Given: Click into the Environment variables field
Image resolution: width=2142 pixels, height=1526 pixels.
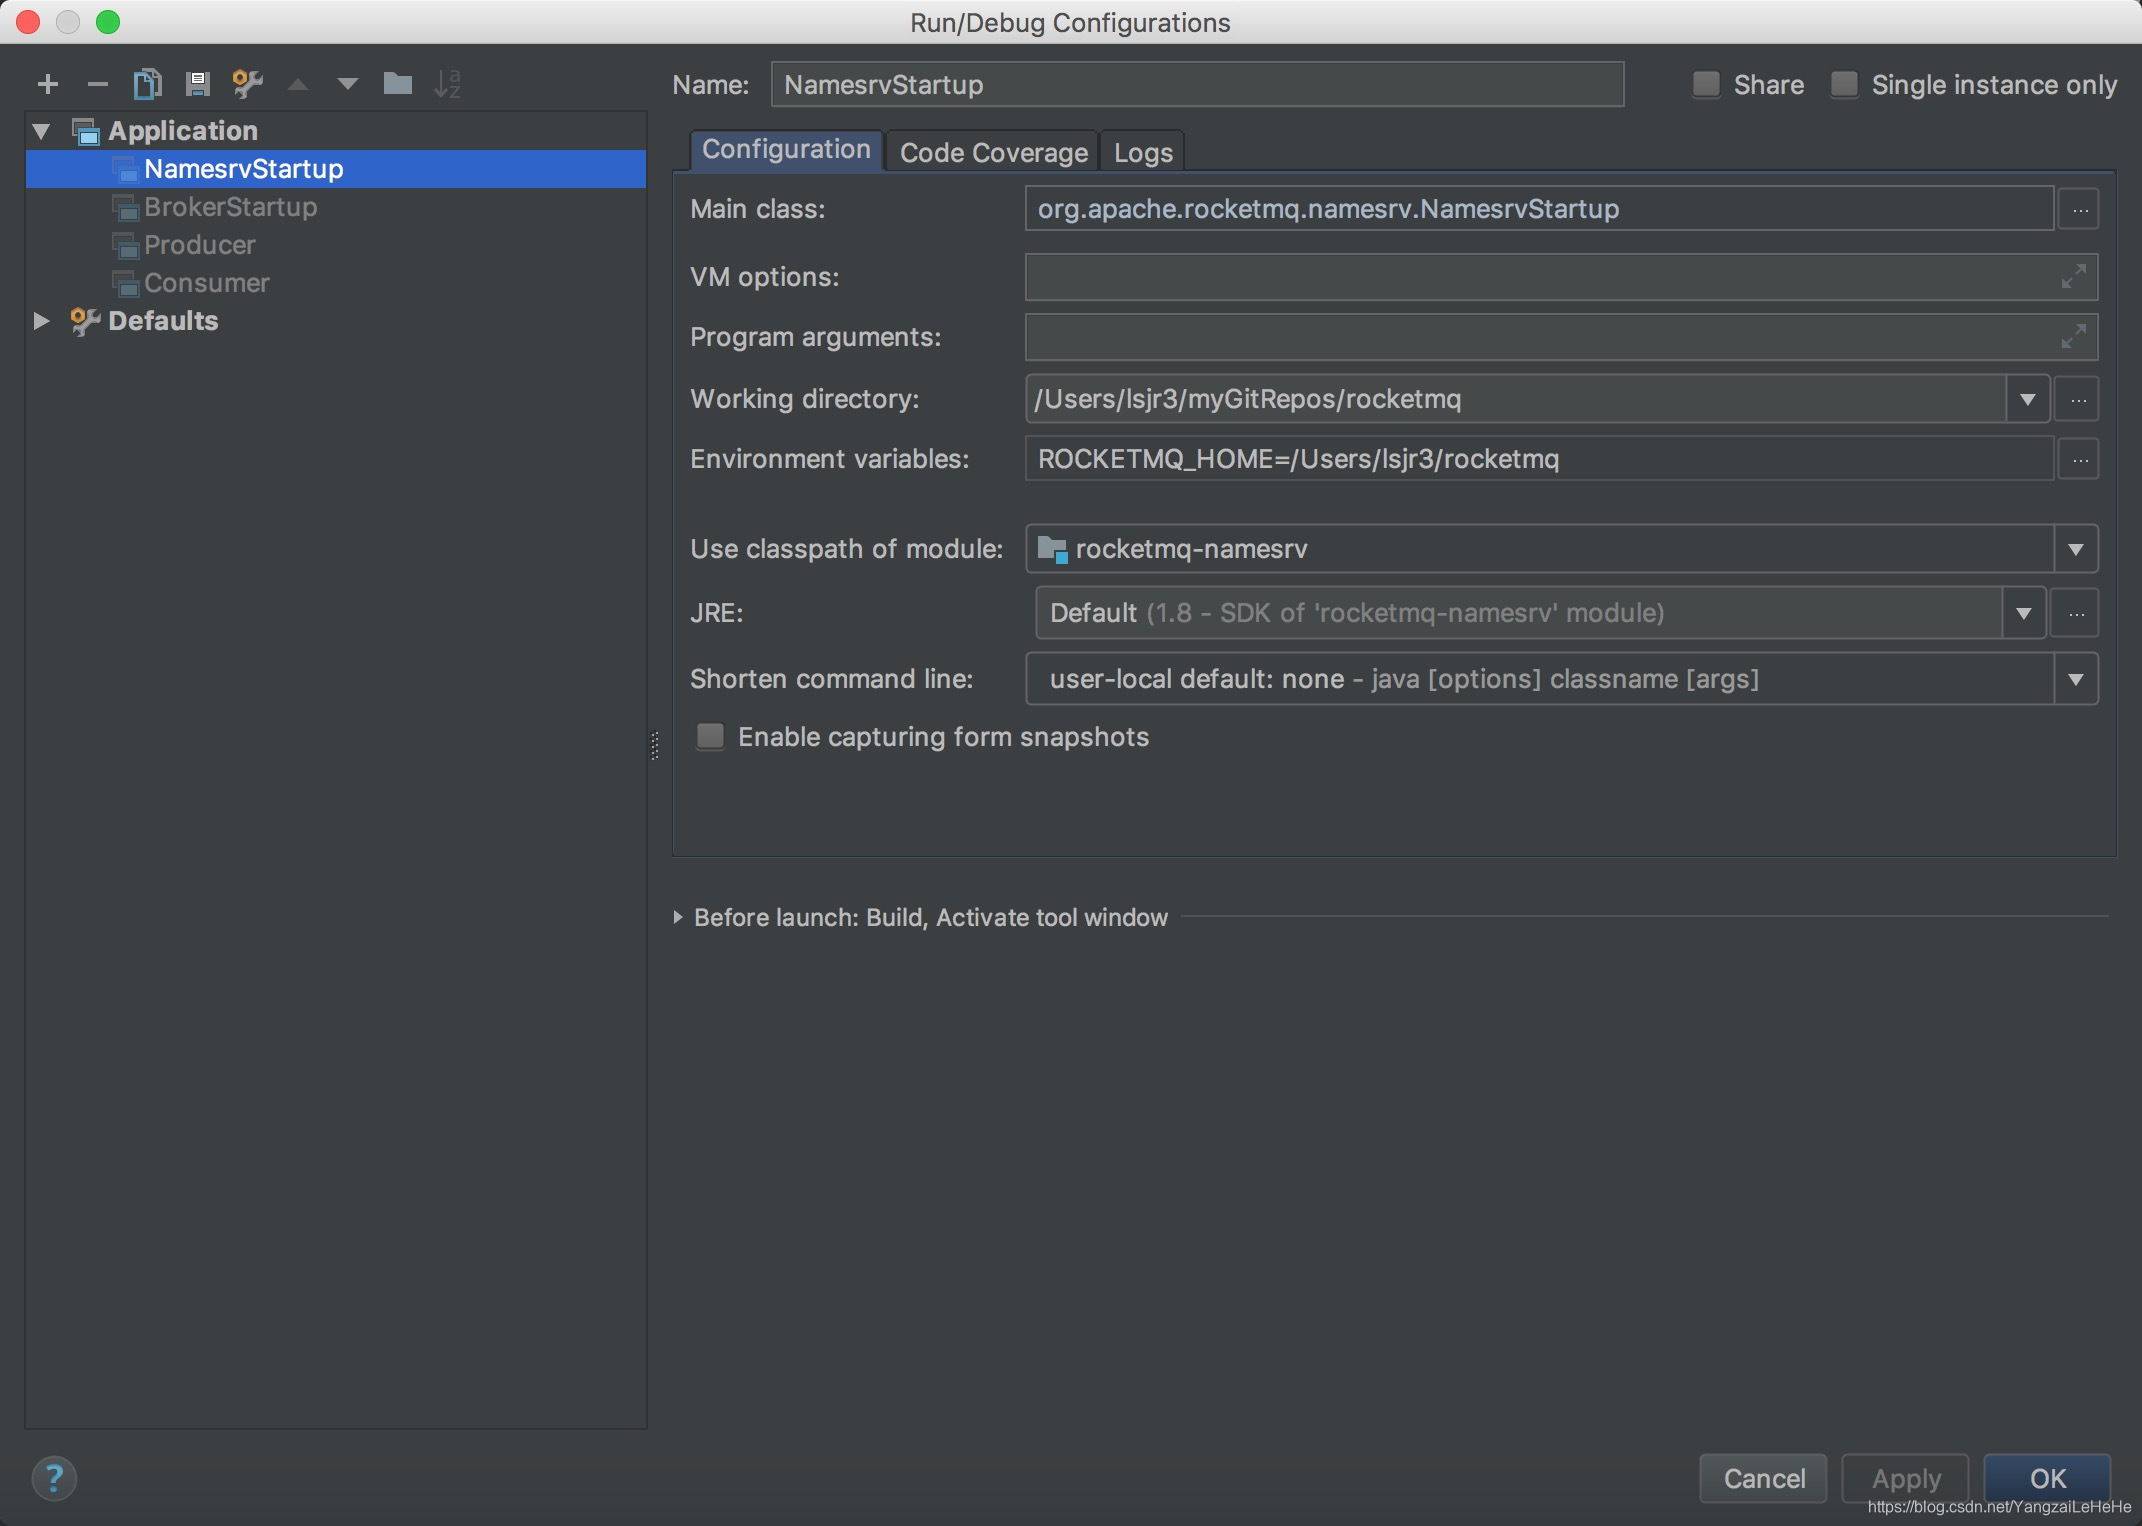Looking at the screenshot, I should click(1540, 459).
